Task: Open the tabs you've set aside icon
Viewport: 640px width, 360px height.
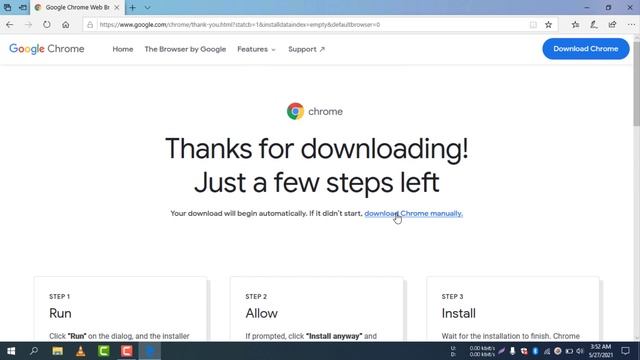Action: [7, 7]
